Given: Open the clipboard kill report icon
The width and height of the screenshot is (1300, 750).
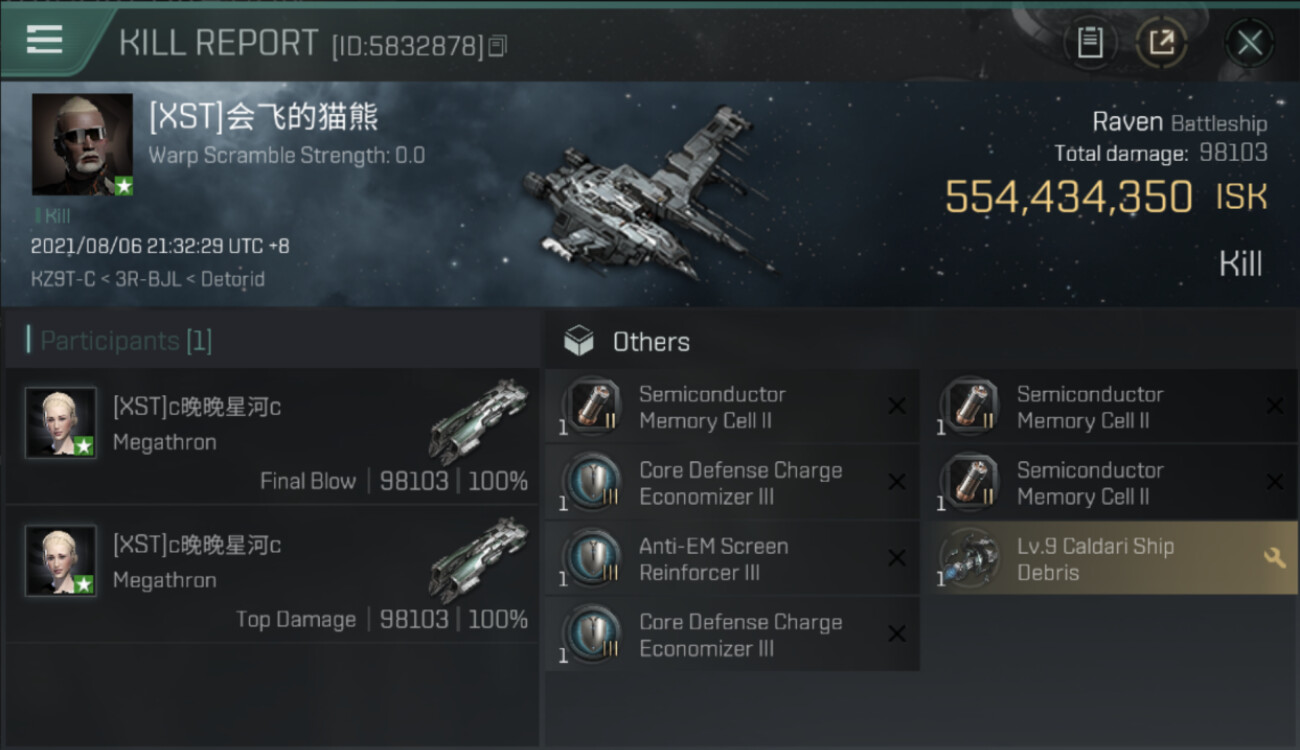Looking at the screenshot, I should click(1090, 42).
